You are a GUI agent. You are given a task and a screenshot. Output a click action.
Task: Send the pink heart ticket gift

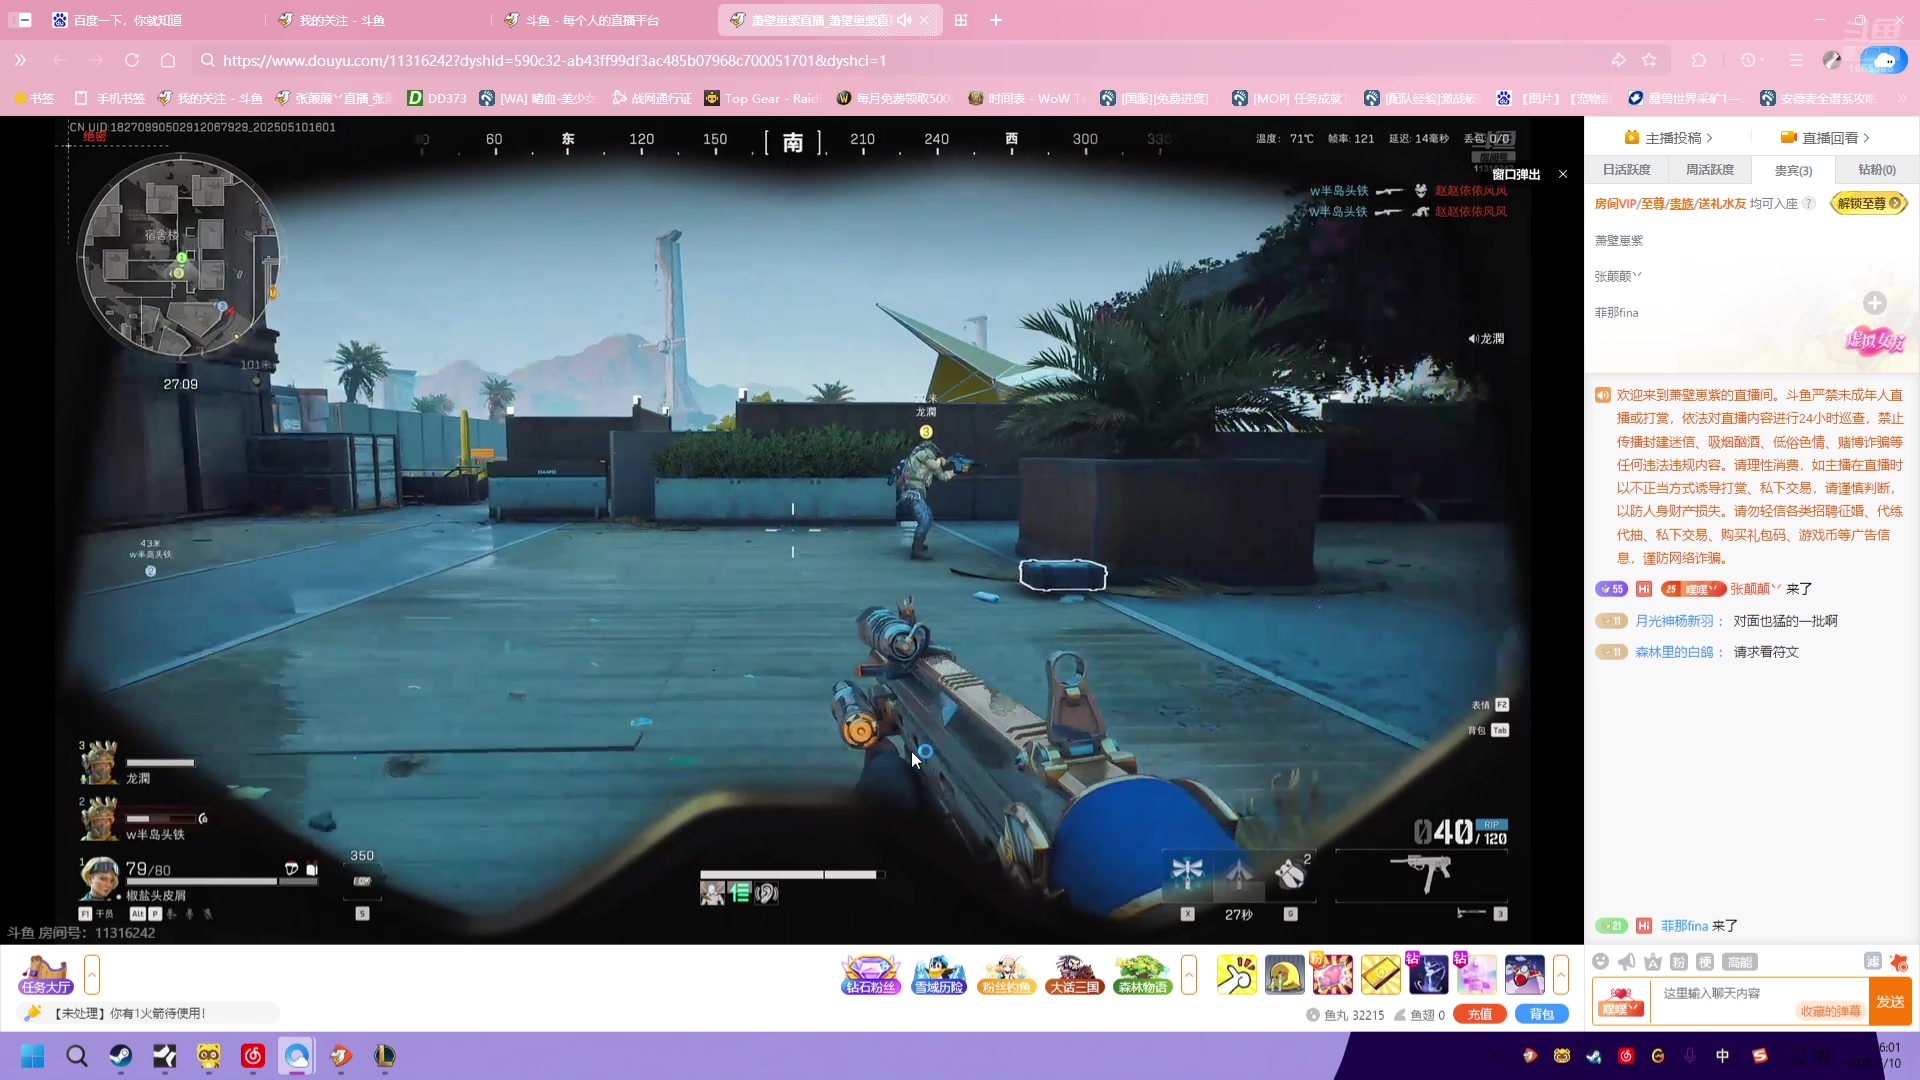pyautogui.click(x=1332, y=974)
